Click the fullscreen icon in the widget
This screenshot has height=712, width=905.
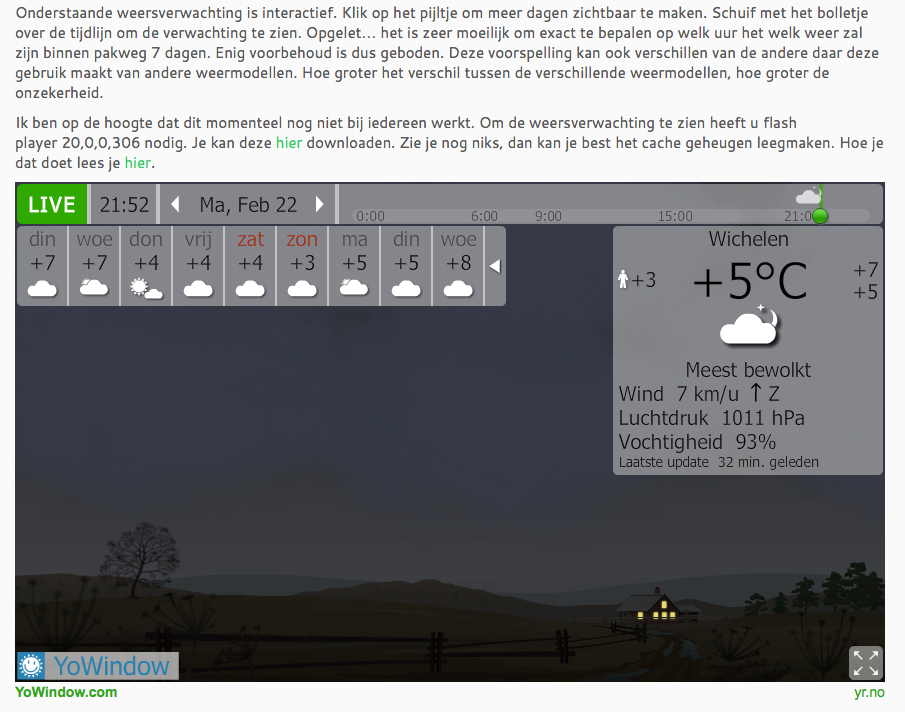(x=865, y=663)
